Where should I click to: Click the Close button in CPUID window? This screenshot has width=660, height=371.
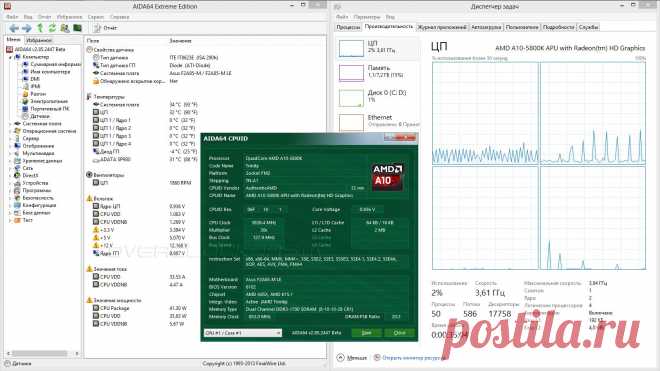(x=399, y=333)
